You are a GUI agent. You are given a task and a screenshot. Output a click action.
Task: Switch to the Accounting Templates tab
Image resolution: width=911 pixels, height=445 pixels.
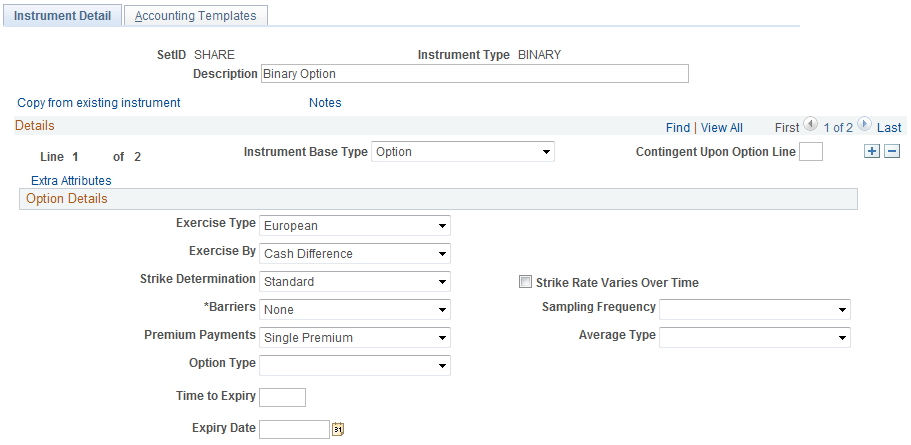pyautogui.click(x=195, y=16)
